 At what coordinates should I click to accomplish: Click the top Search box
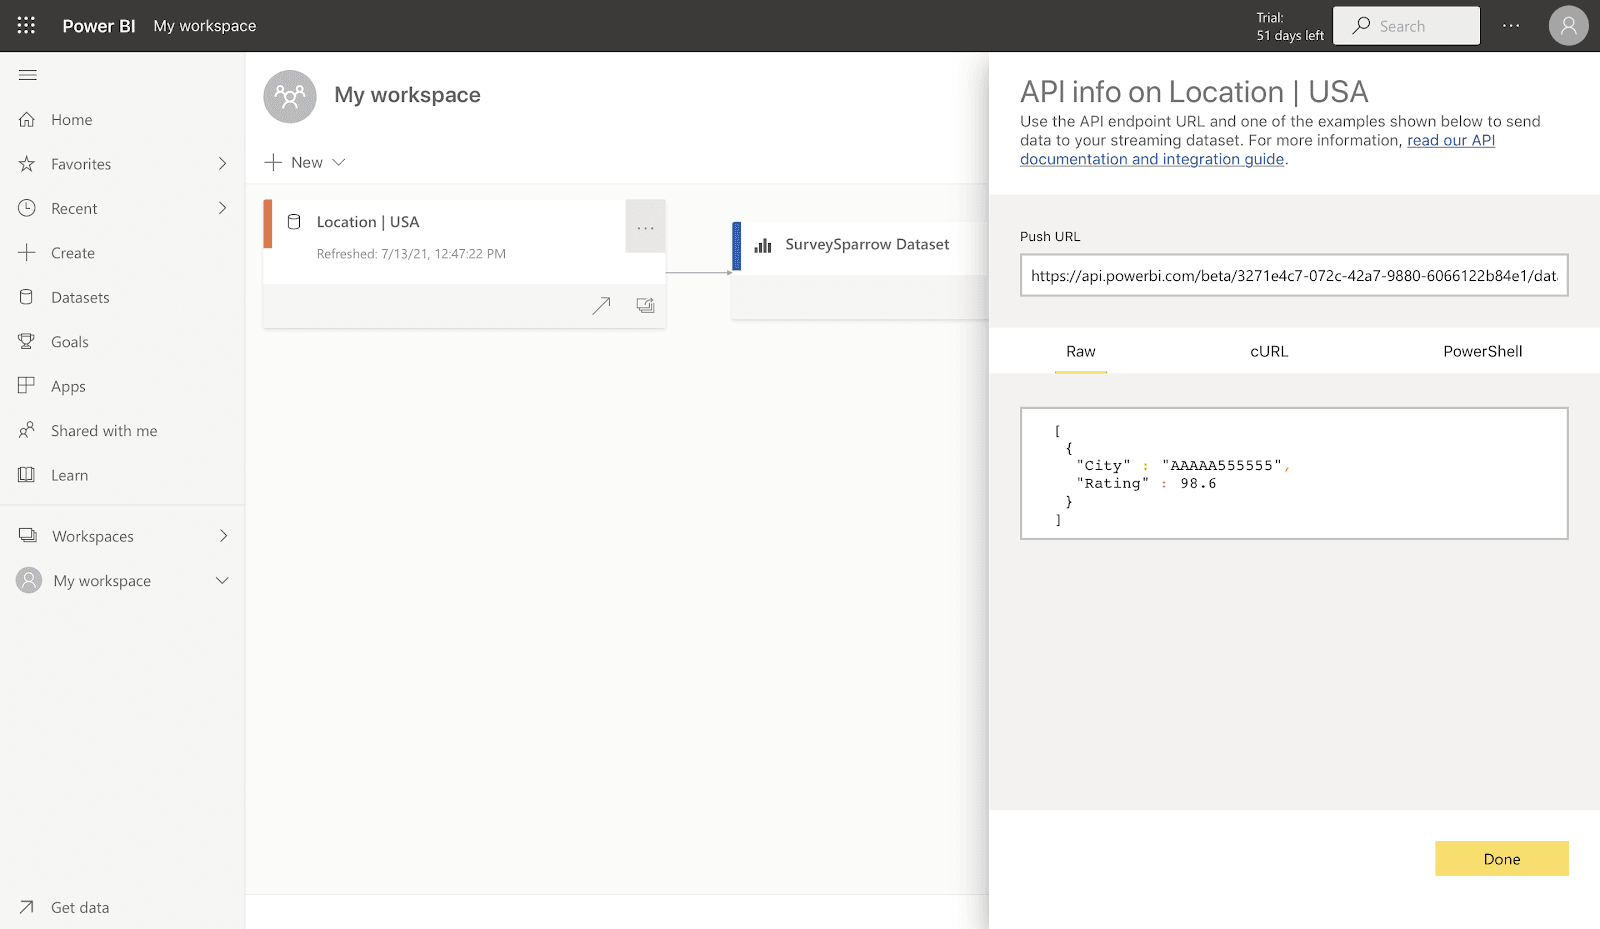(1406, 26)
